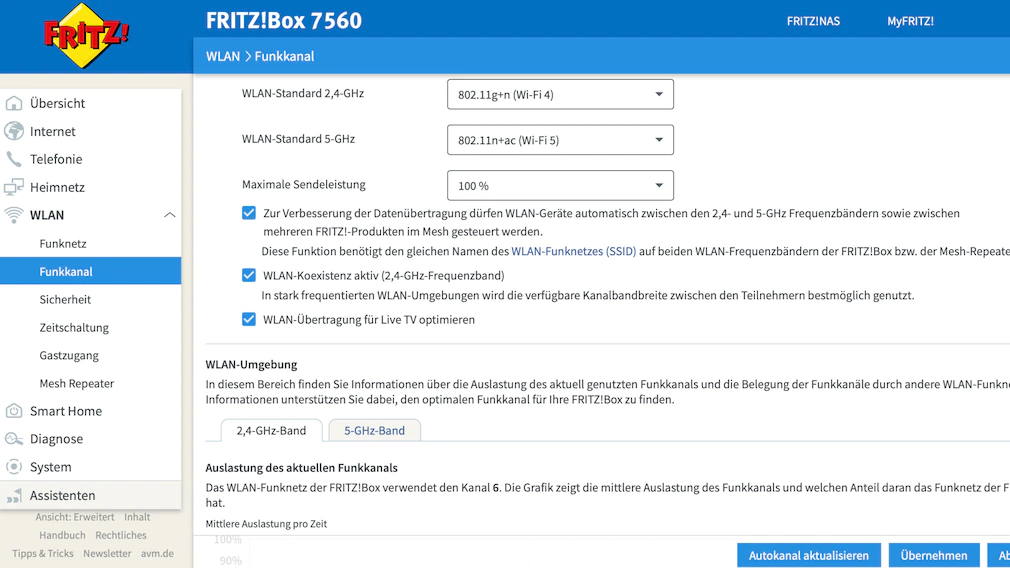The image size is (1010, 568).
Task: Click the Übernehmen button
Action: pos(934,555)
